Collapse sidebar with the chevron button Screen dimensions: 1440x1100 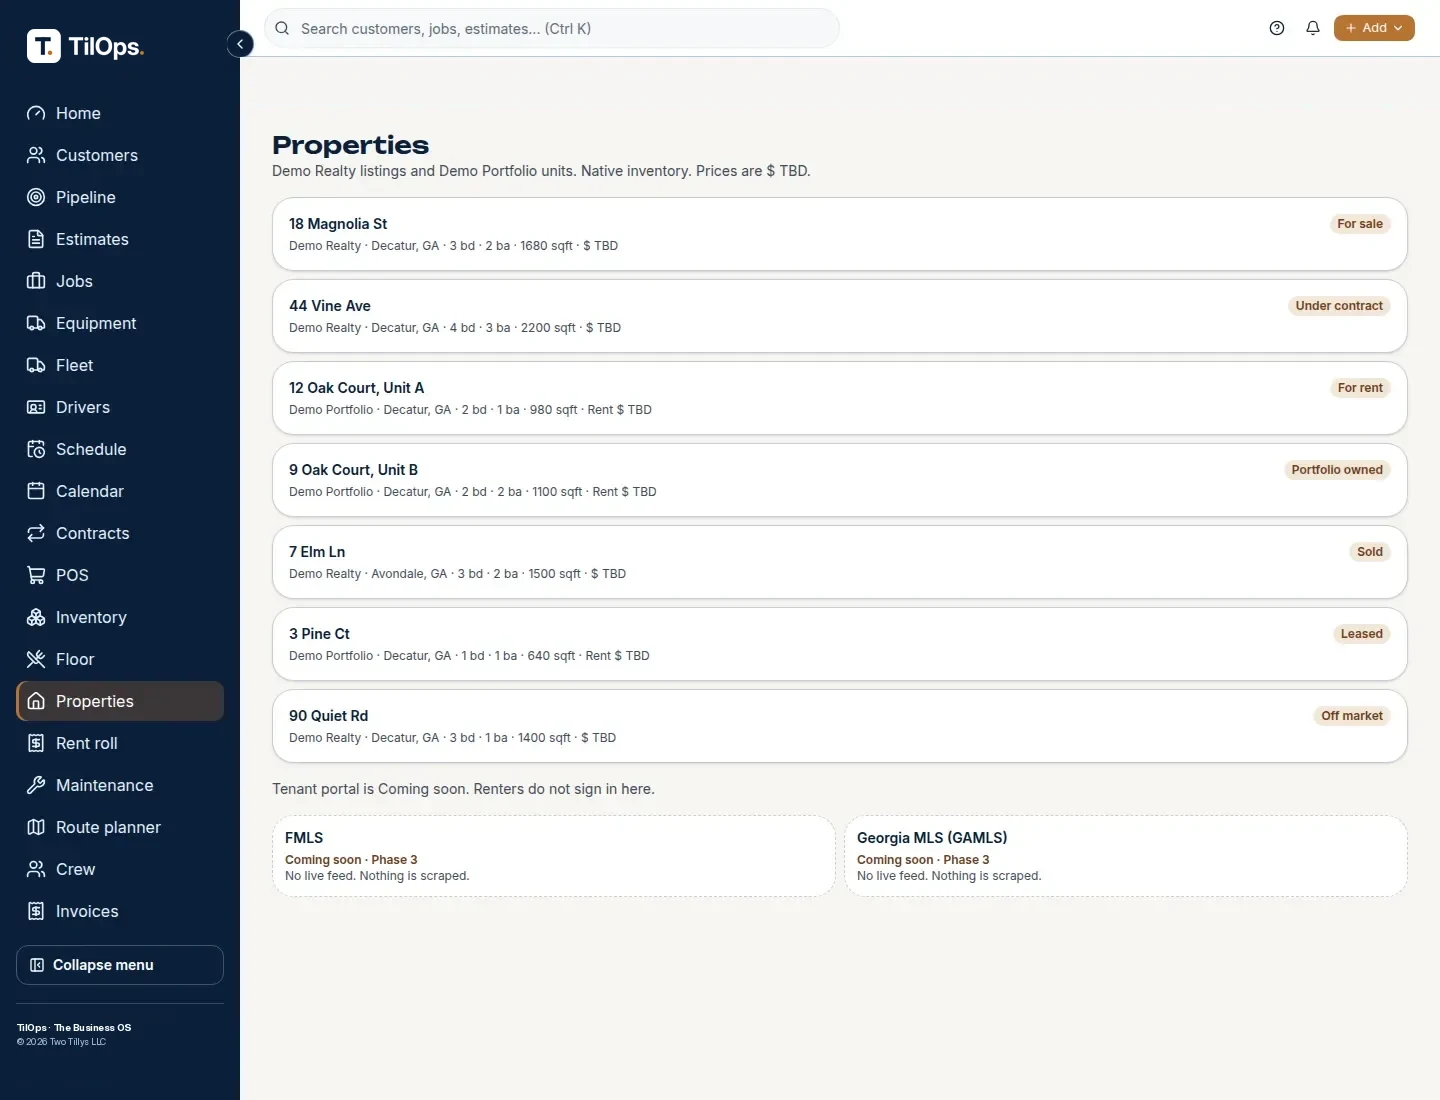240,44
